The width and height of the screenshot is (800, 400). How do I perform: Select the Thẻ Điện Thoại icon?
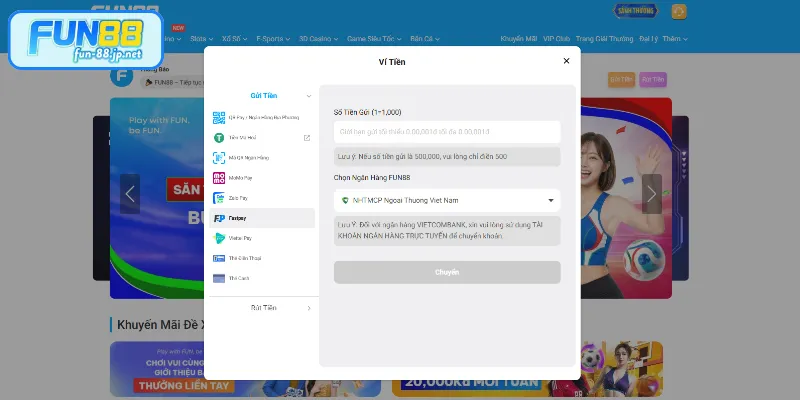click(219, 258)
